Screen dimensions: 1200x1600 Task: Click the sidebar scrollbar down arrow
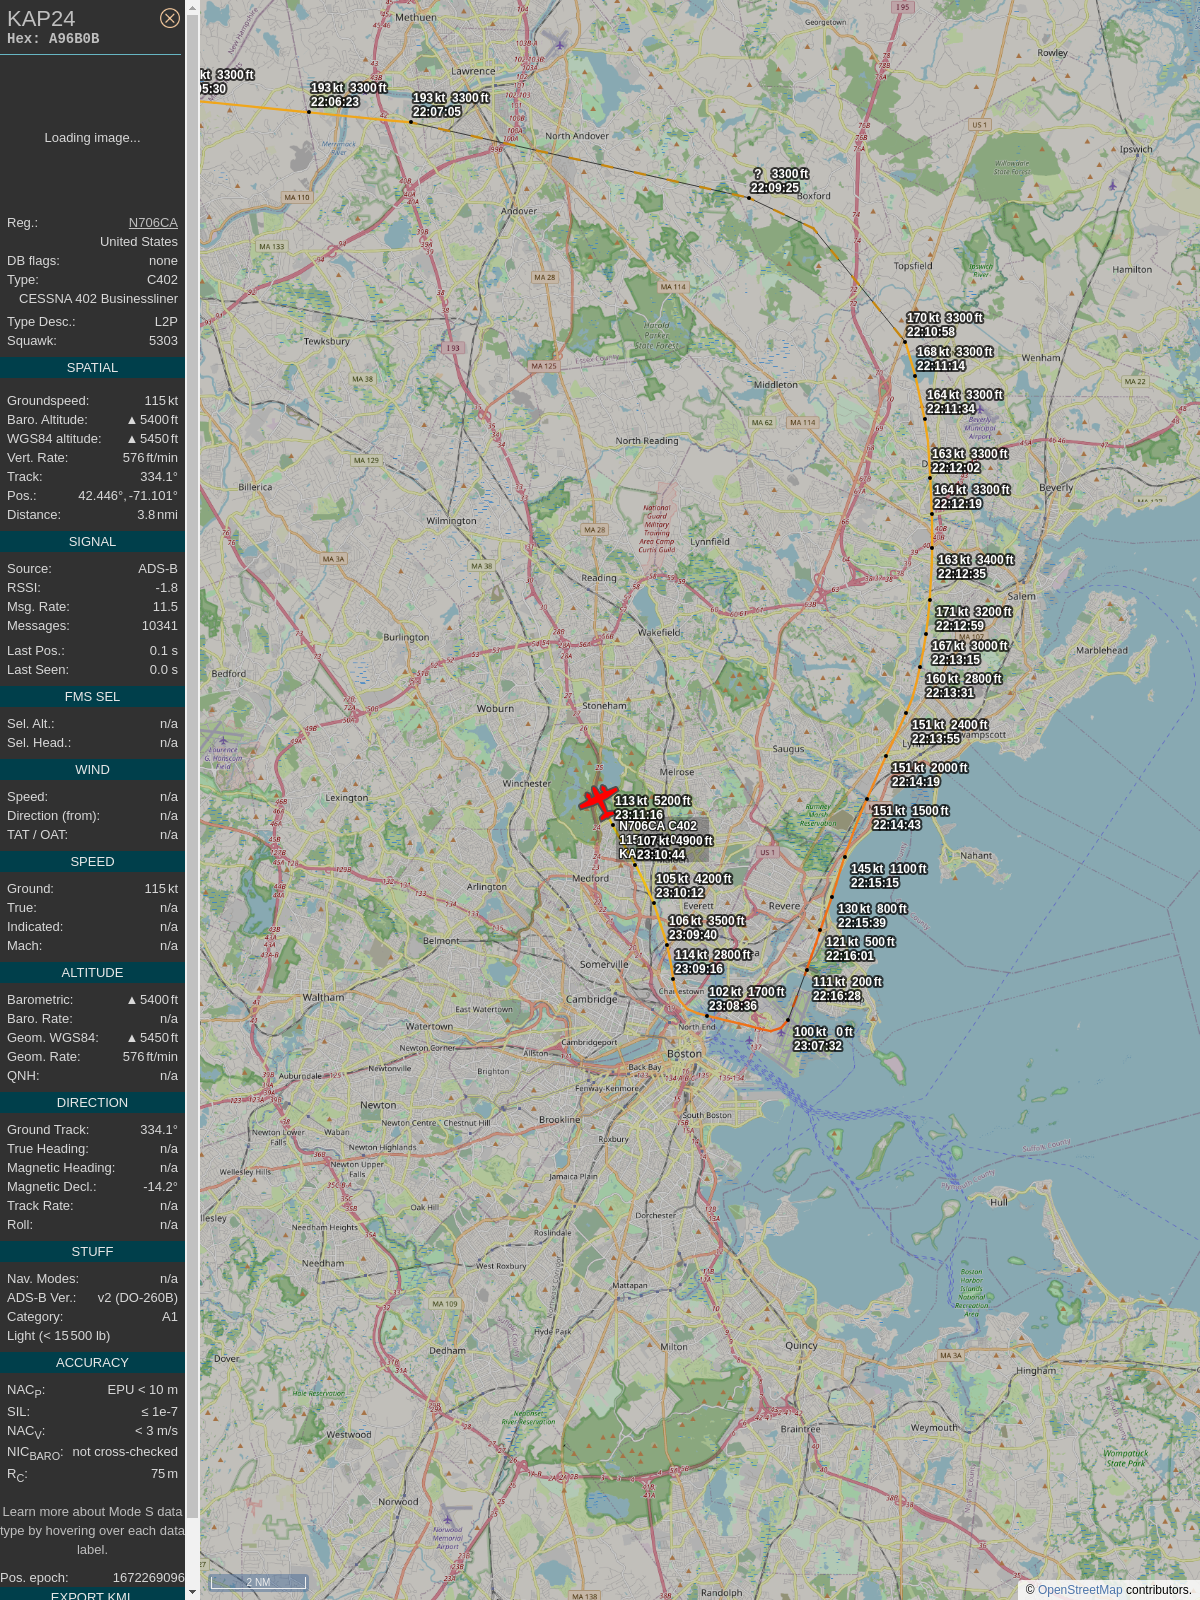pyautogui.click(x=192, y=1592)
